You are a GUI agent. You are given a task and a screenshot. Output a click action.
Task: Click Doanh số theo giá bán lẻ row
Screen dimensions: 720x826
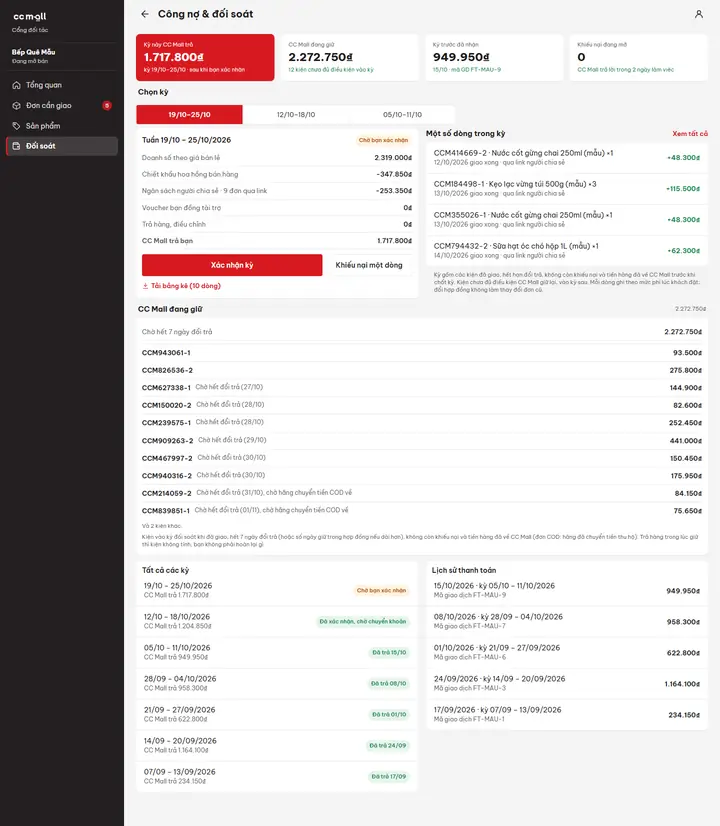click(x=277, y=158)
